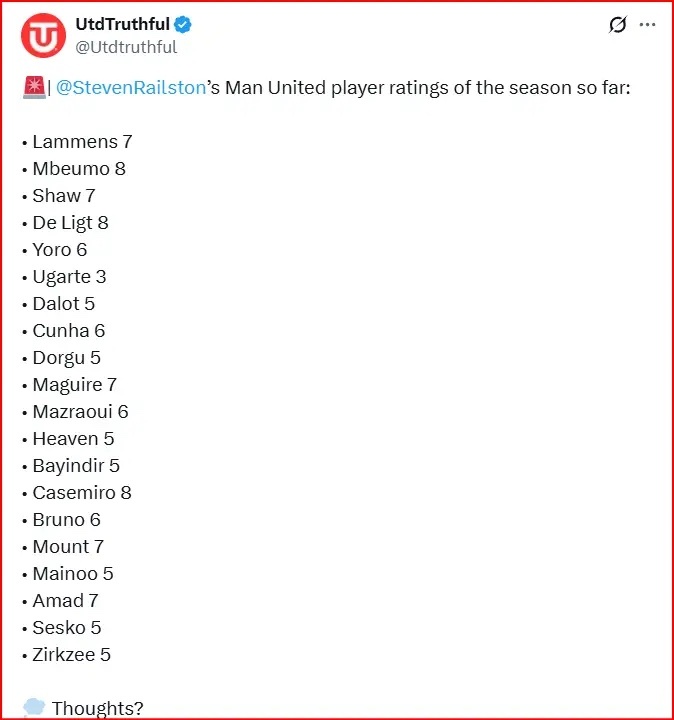Select the Bruno 6 list entry

click(x=62, y=520)
